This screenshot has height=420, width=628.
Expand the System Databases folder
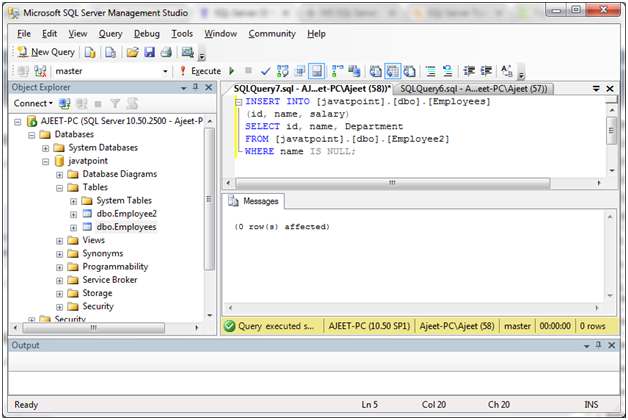[46, 148]
